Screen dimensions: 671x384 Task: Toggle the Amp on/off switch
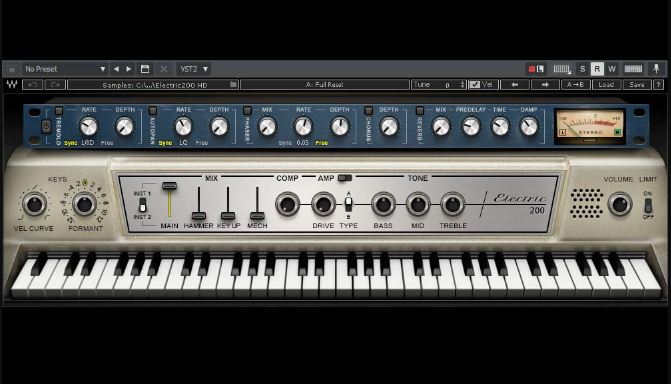coord(345,178)
